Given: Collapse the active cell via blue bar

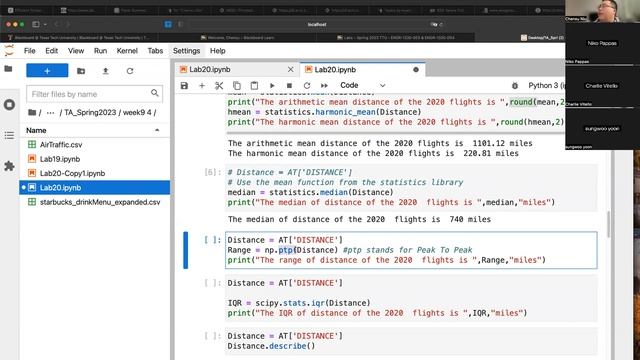Looking at the screenshot, I should click(186, 250).
